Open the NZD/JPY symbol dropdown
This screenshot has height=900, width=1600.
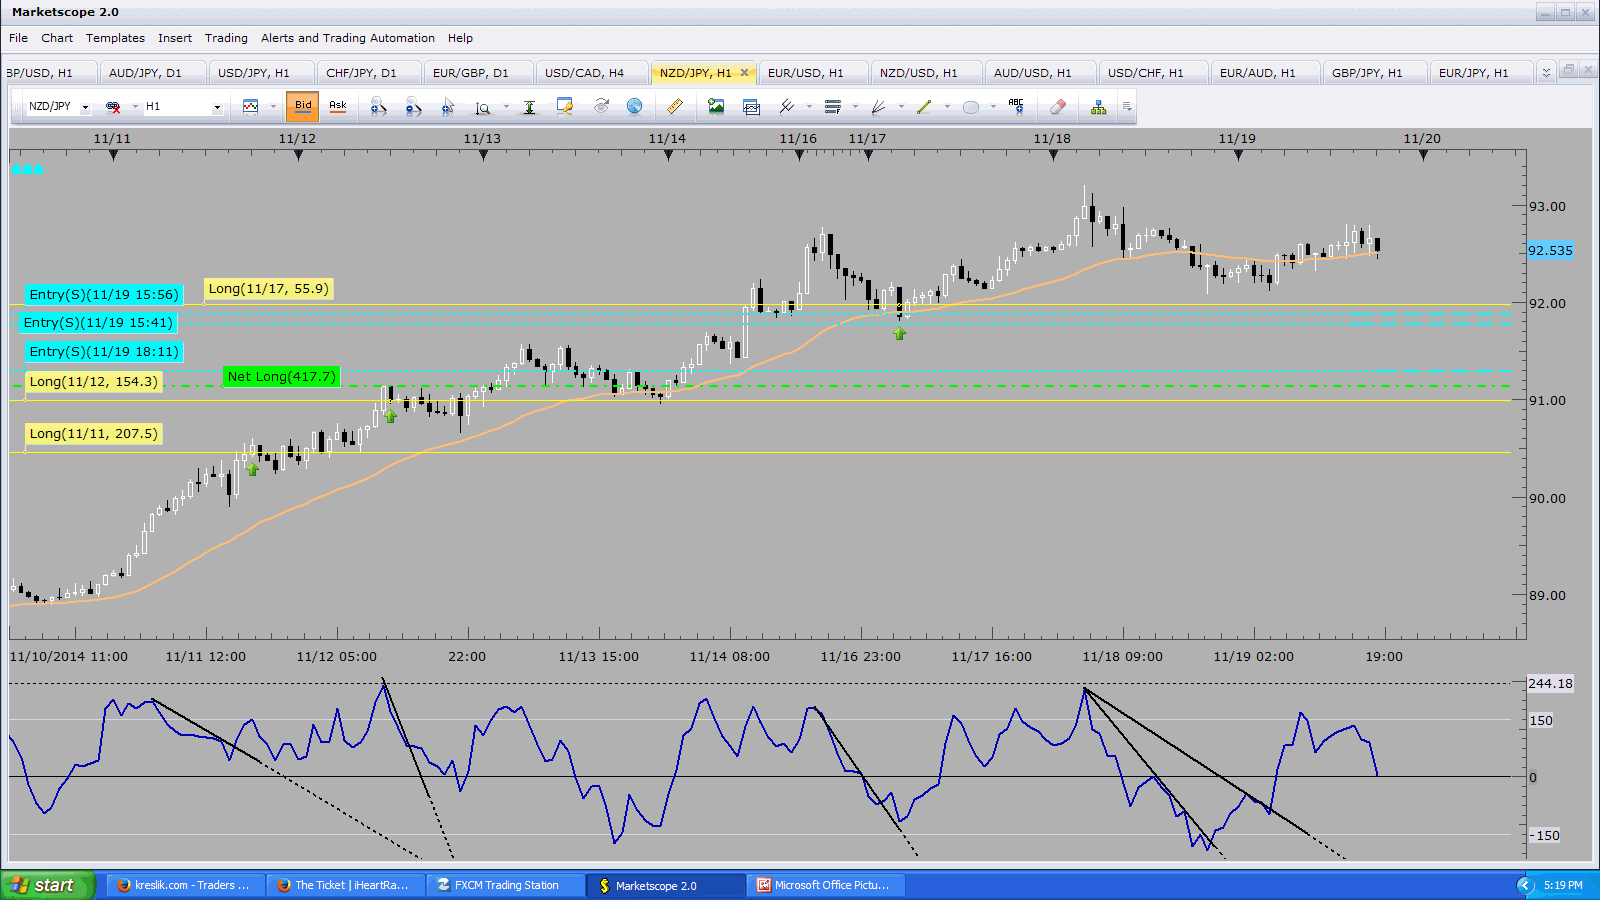85,107
